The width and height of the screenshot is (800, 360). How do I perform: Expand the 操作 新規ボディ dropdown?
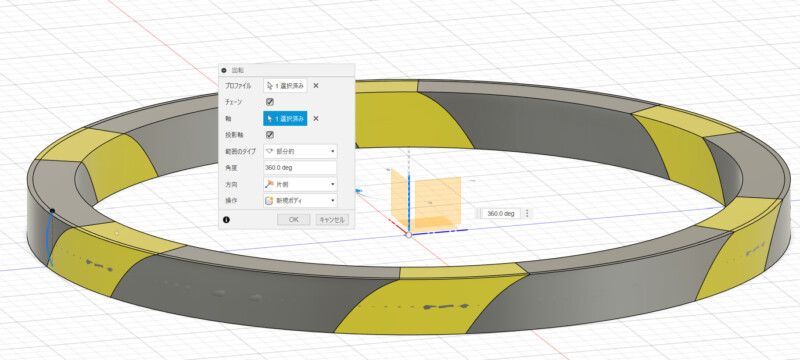(x=300, y=200)
